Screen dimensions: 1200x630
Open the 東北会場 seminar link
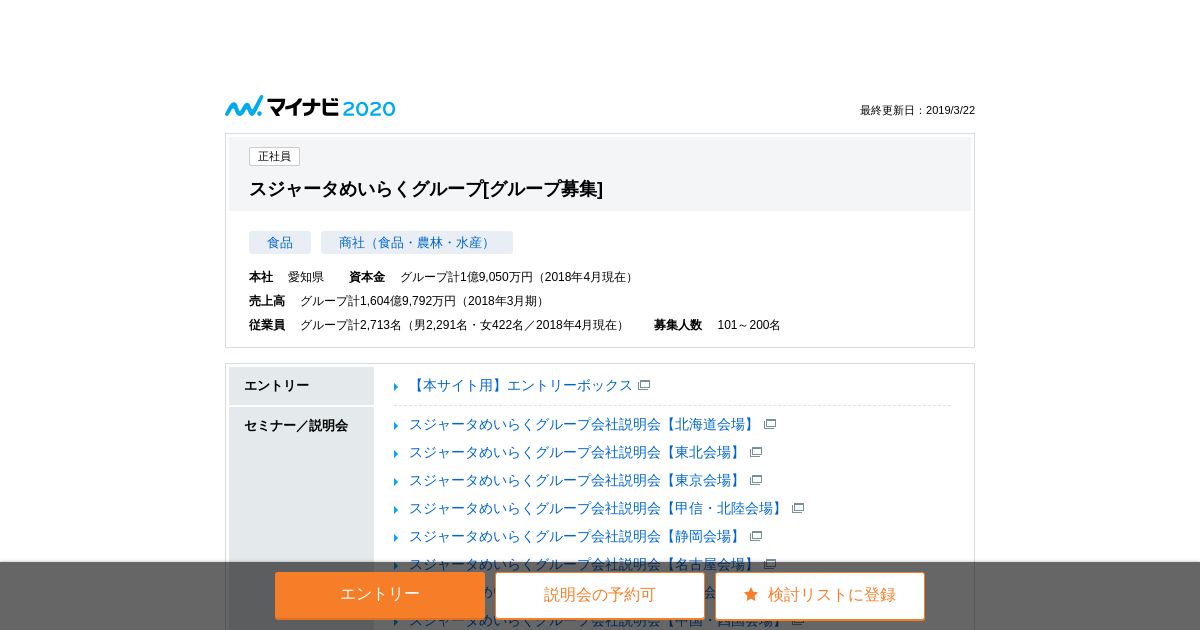pos(576,452)
